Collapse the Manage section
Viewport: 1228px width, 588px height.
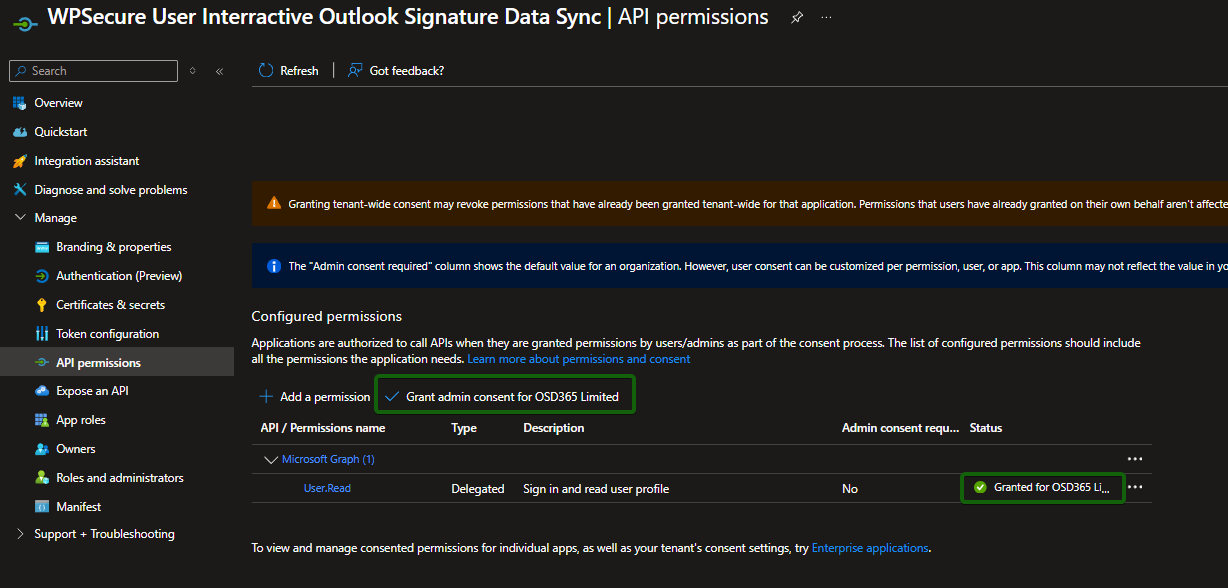pyautogui.click(x=21, y=218)
